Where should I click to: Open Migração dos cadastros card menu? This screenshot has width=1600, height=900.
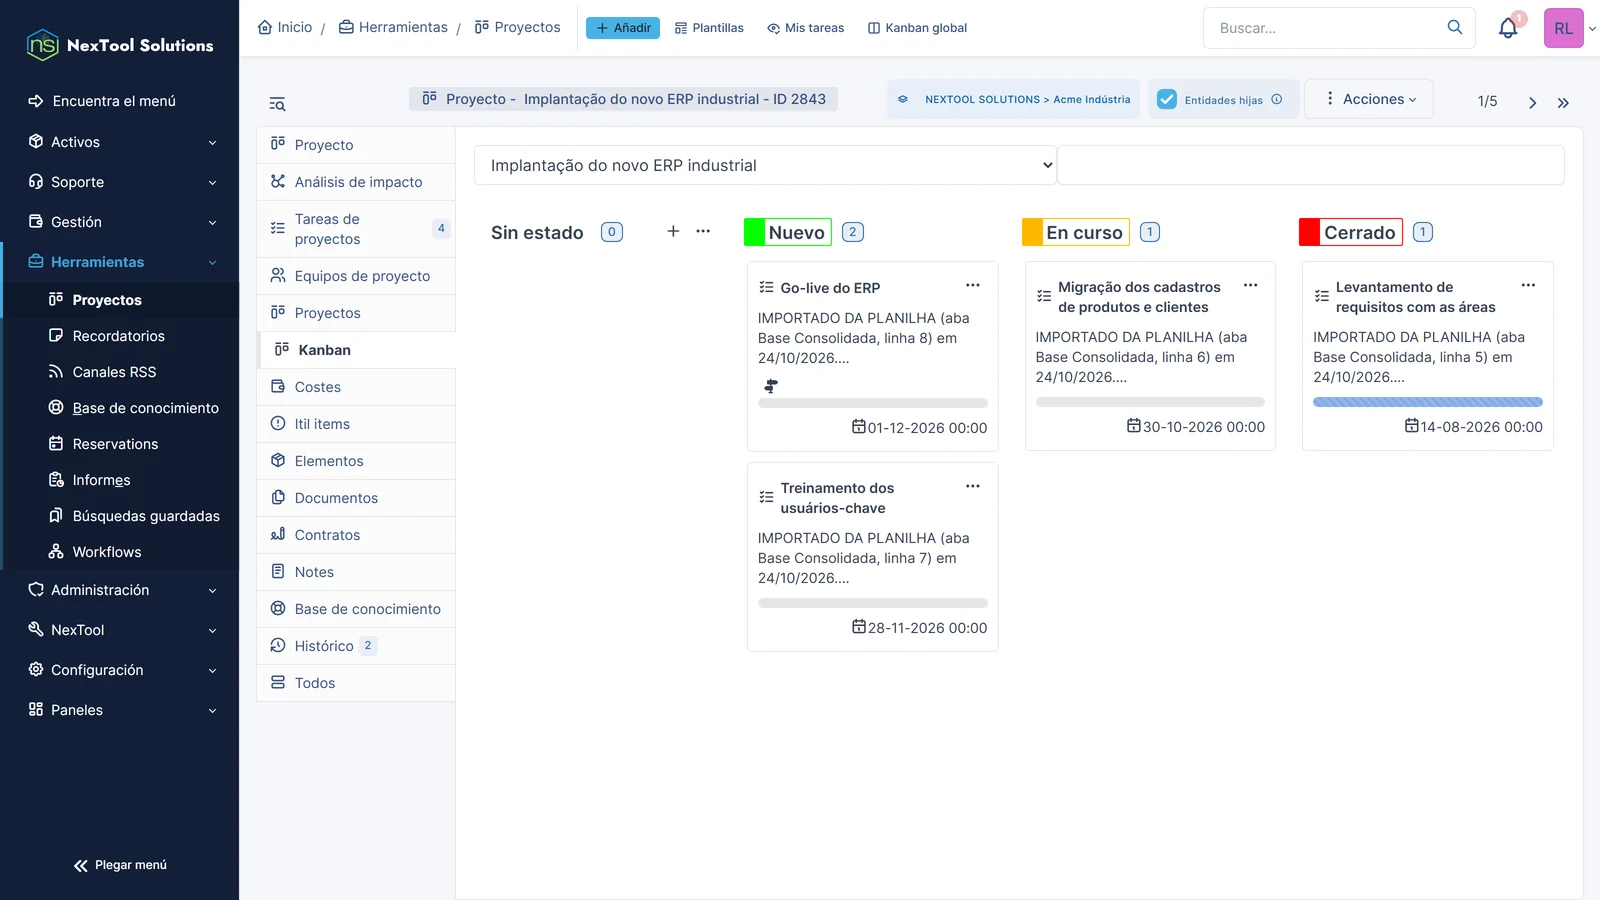coord(1250,285)
